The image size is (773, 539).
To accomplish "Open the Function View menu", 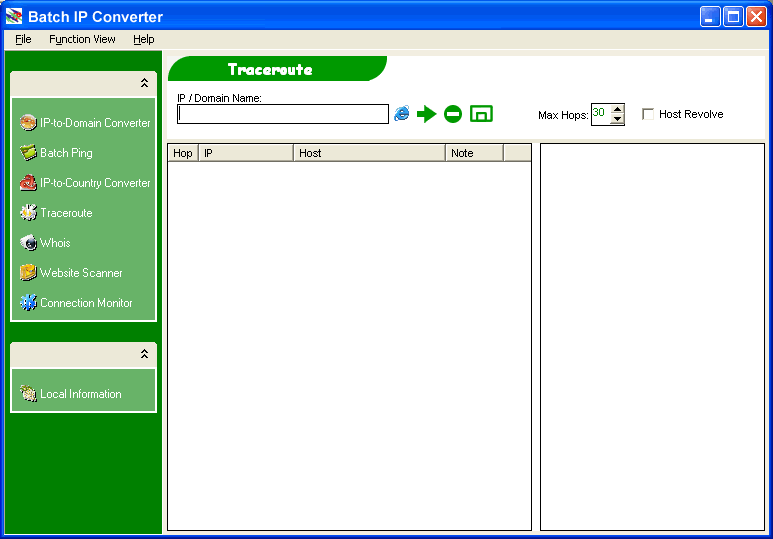I will (x=82, y=39).
